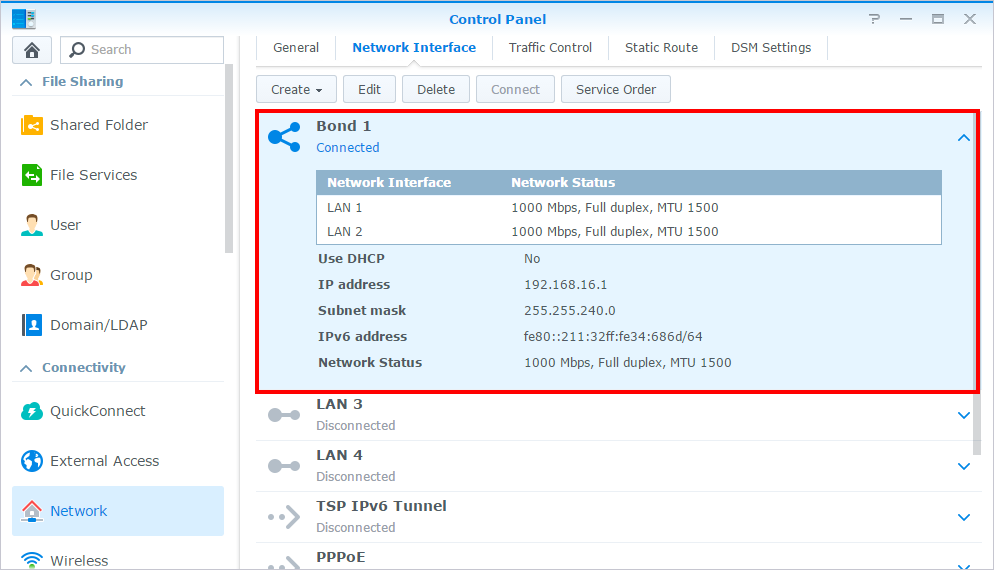Viewport: 994px width, 570px height.
Task: Click the IPv6 address fe80 value
Action: click(613, 337)
